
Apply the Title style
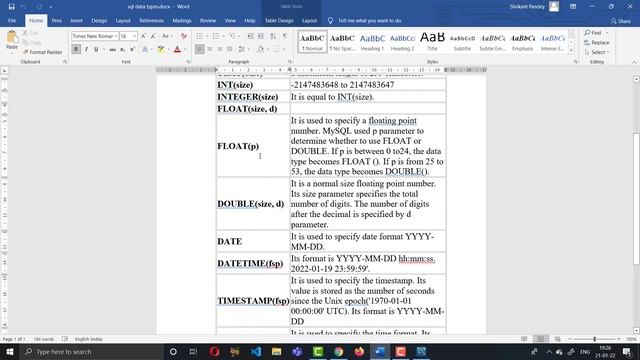pos(432,42)
